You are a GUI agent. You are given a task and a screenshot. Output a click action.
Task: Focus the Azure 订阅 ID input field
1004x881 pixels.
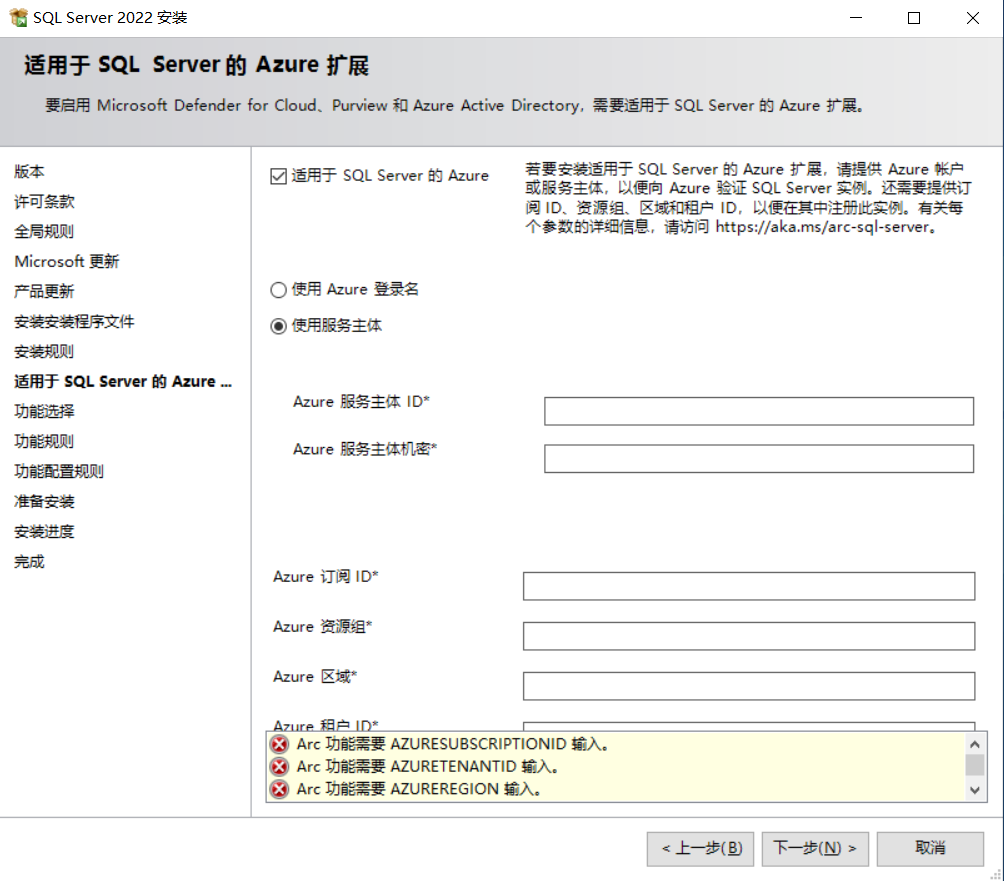[x=749, y=586]
